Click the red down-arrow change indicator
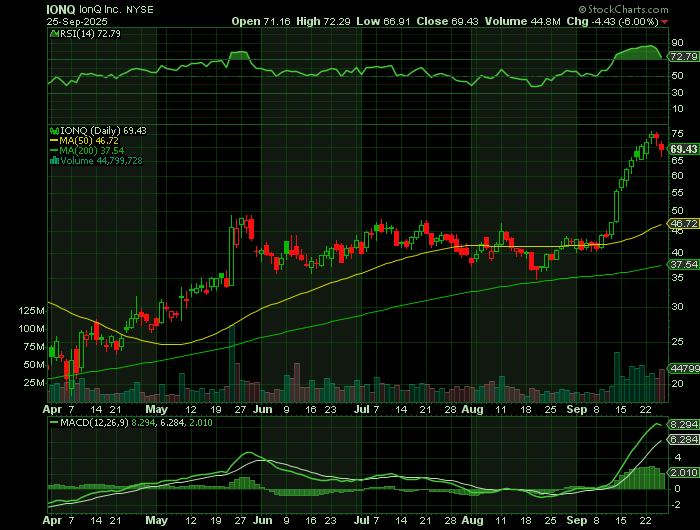700x530 pixels. coord(665,22)
